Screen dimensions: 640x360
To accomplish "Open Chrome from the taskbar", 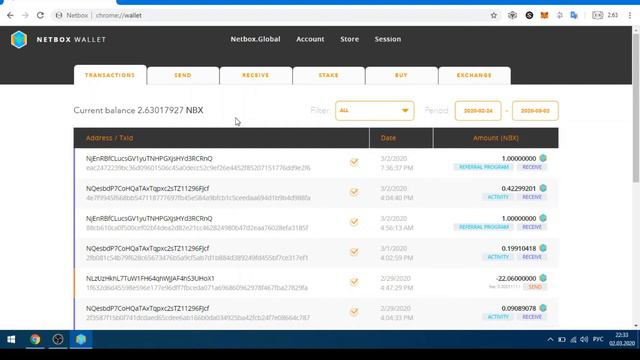I will point(35,339).
